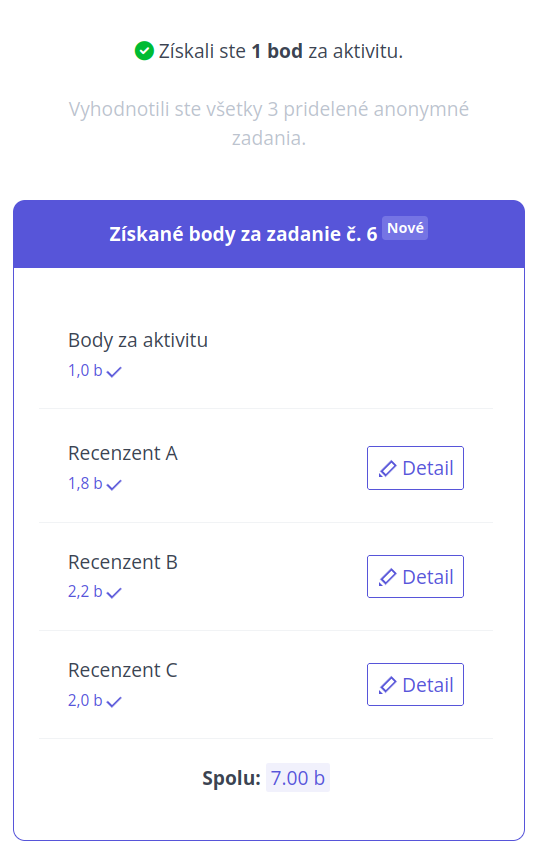Select the Získané body za zadanie č. 6 header
Image resolution: width=538 pixels, height=853 pixels.
pos(269,234)
